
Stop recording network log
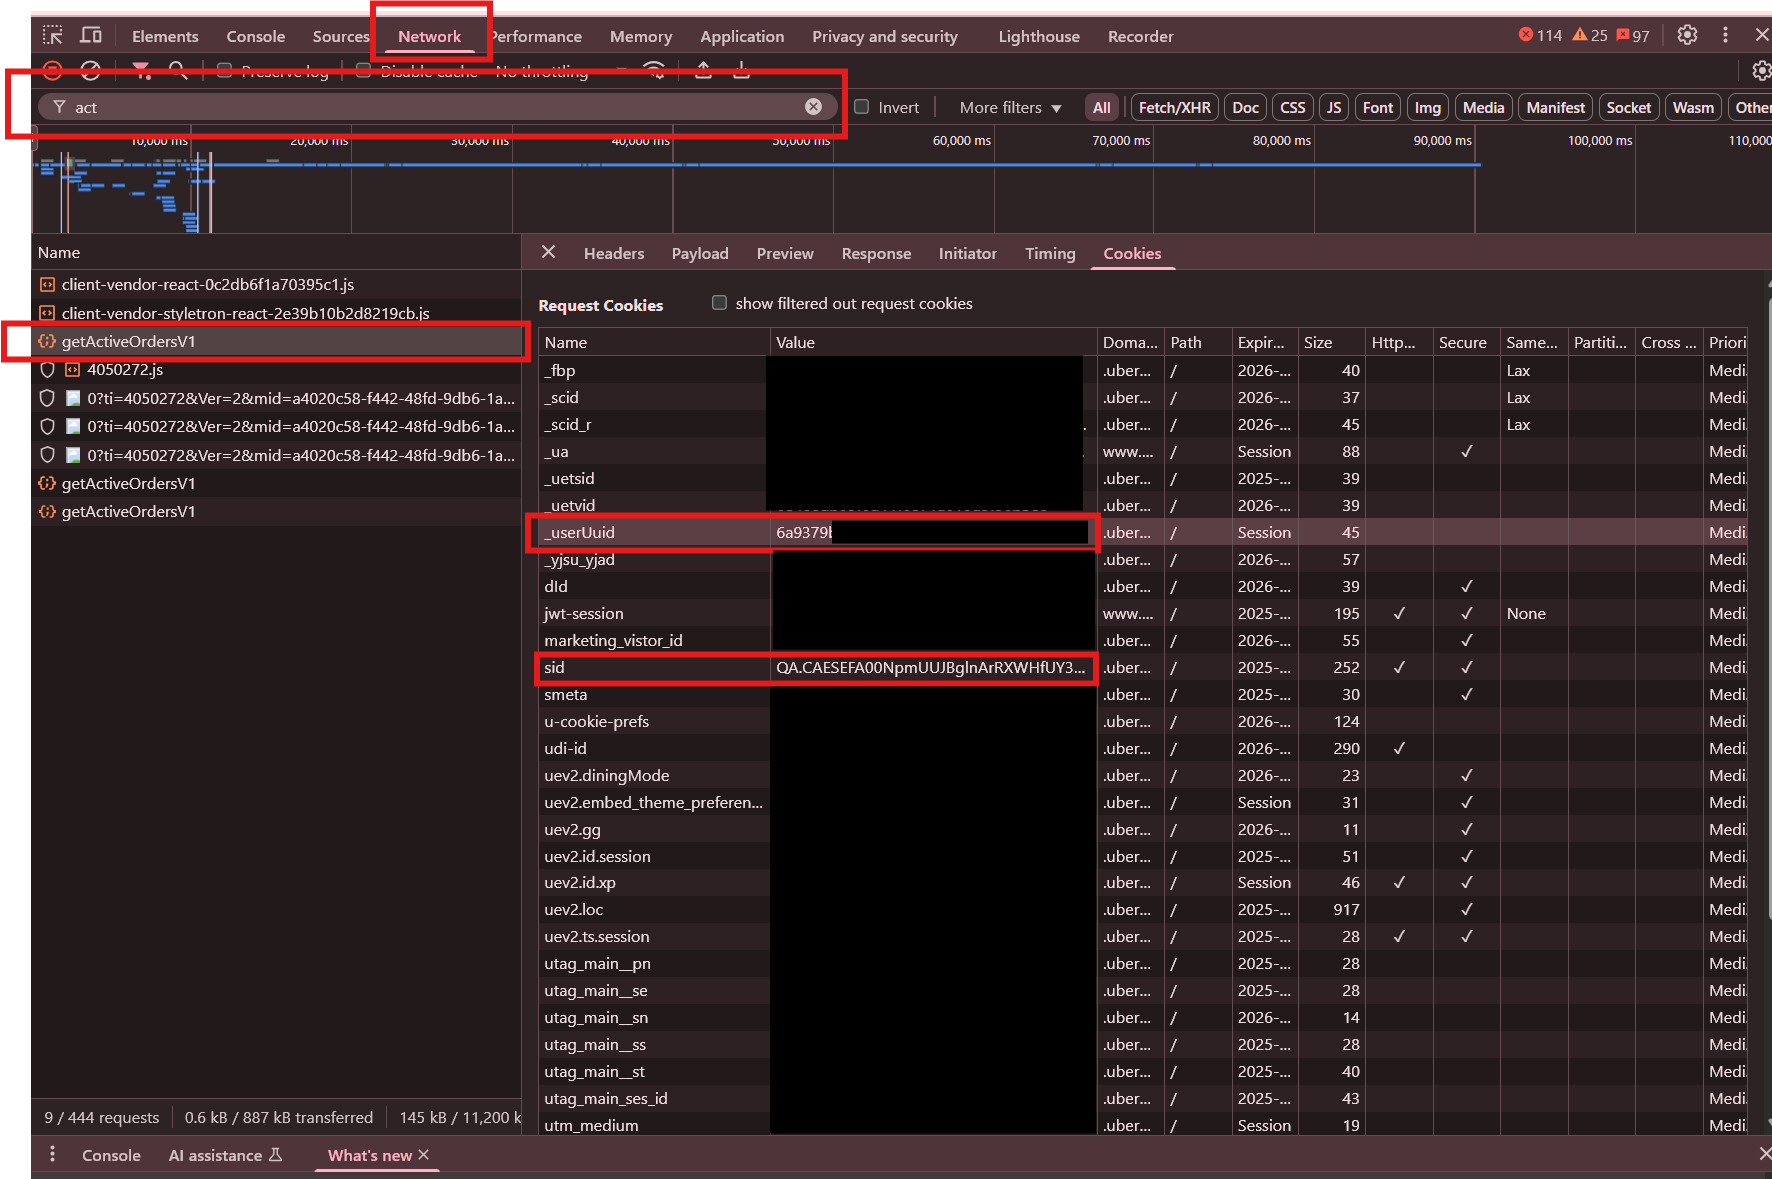point(53,70)
